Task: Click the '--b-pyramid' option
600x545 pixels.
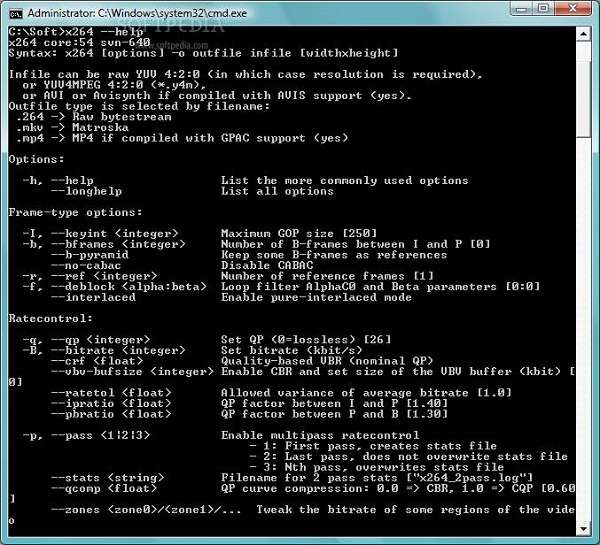Action: (x=90, y=255)
